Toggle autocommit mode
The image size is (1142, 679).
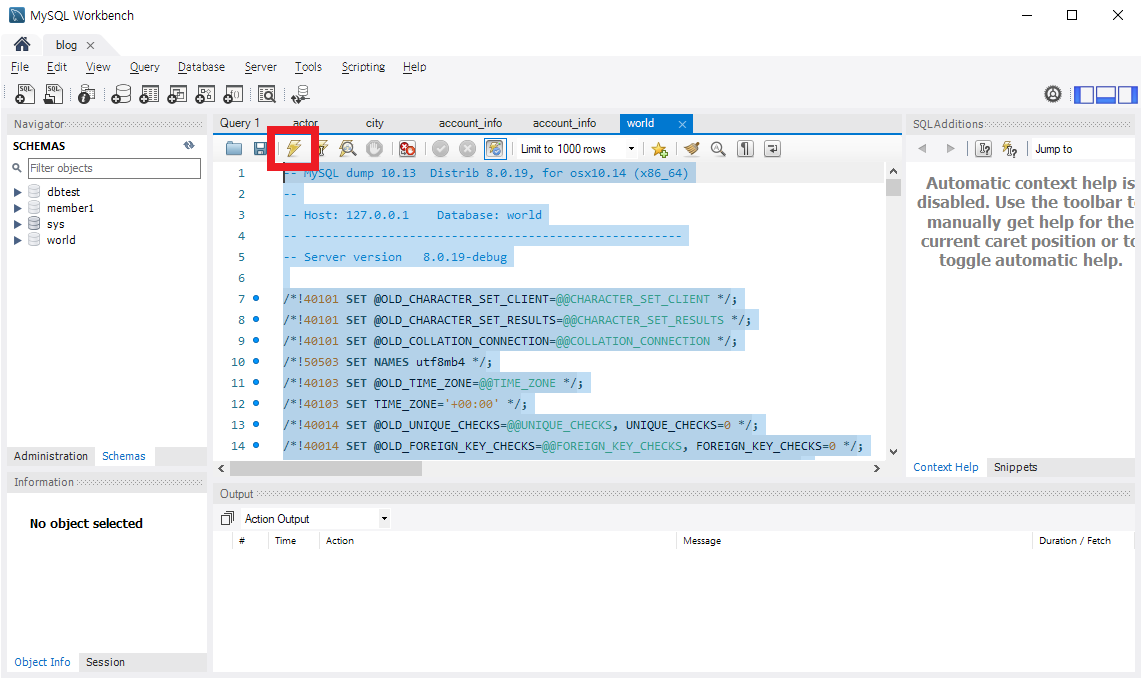(495, 149)
